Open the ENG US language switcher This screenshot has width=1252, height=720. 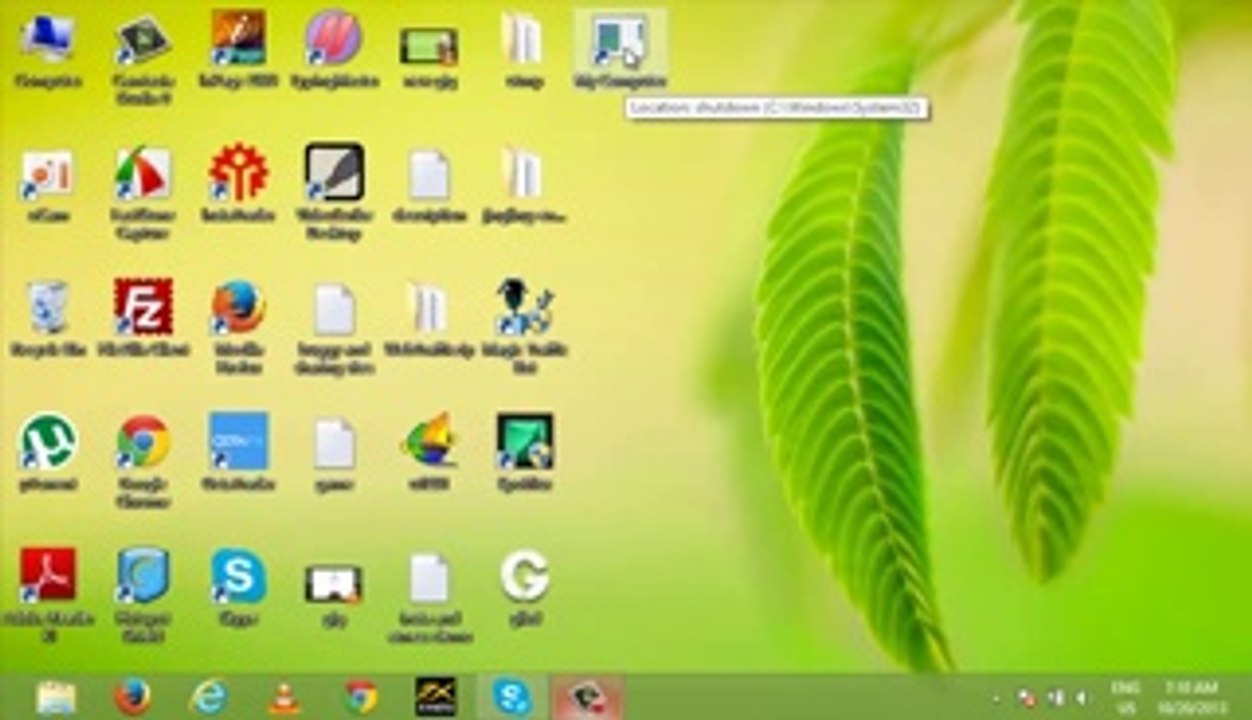point(1124,697)
